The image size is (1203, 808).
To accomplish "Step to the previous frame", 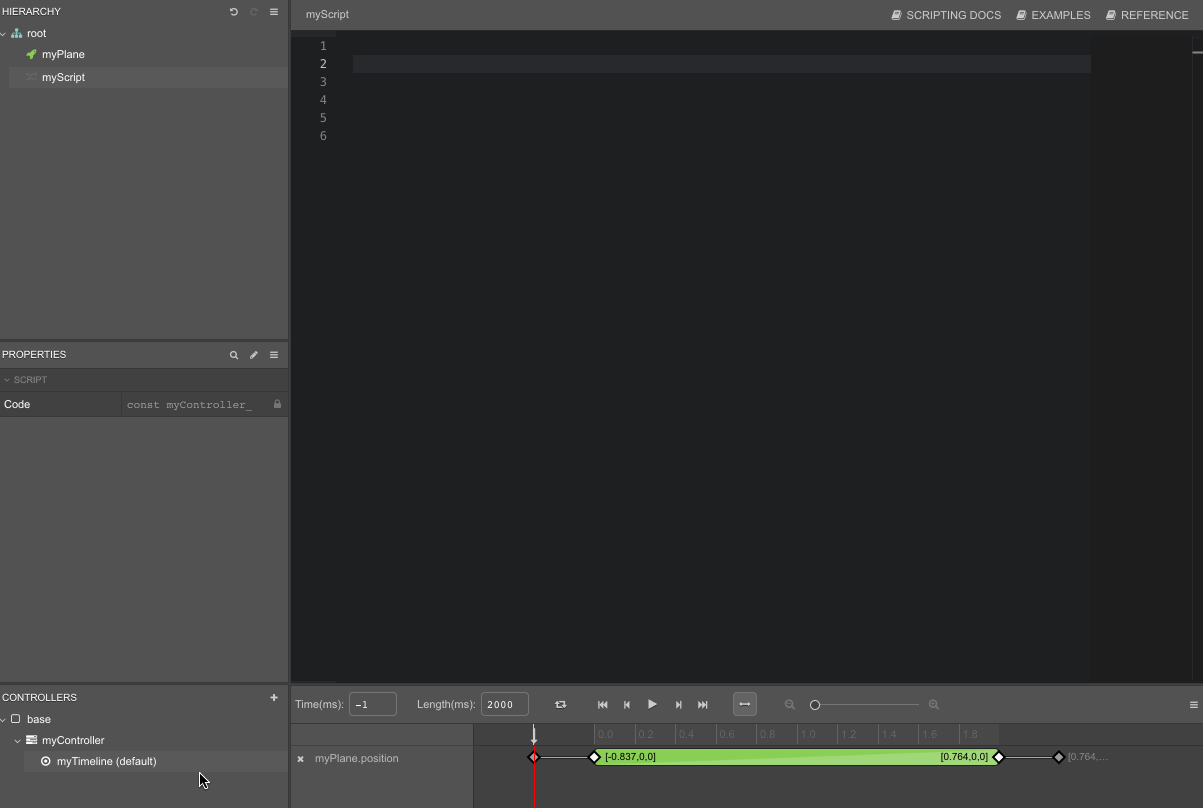I will tap(627, 704).
